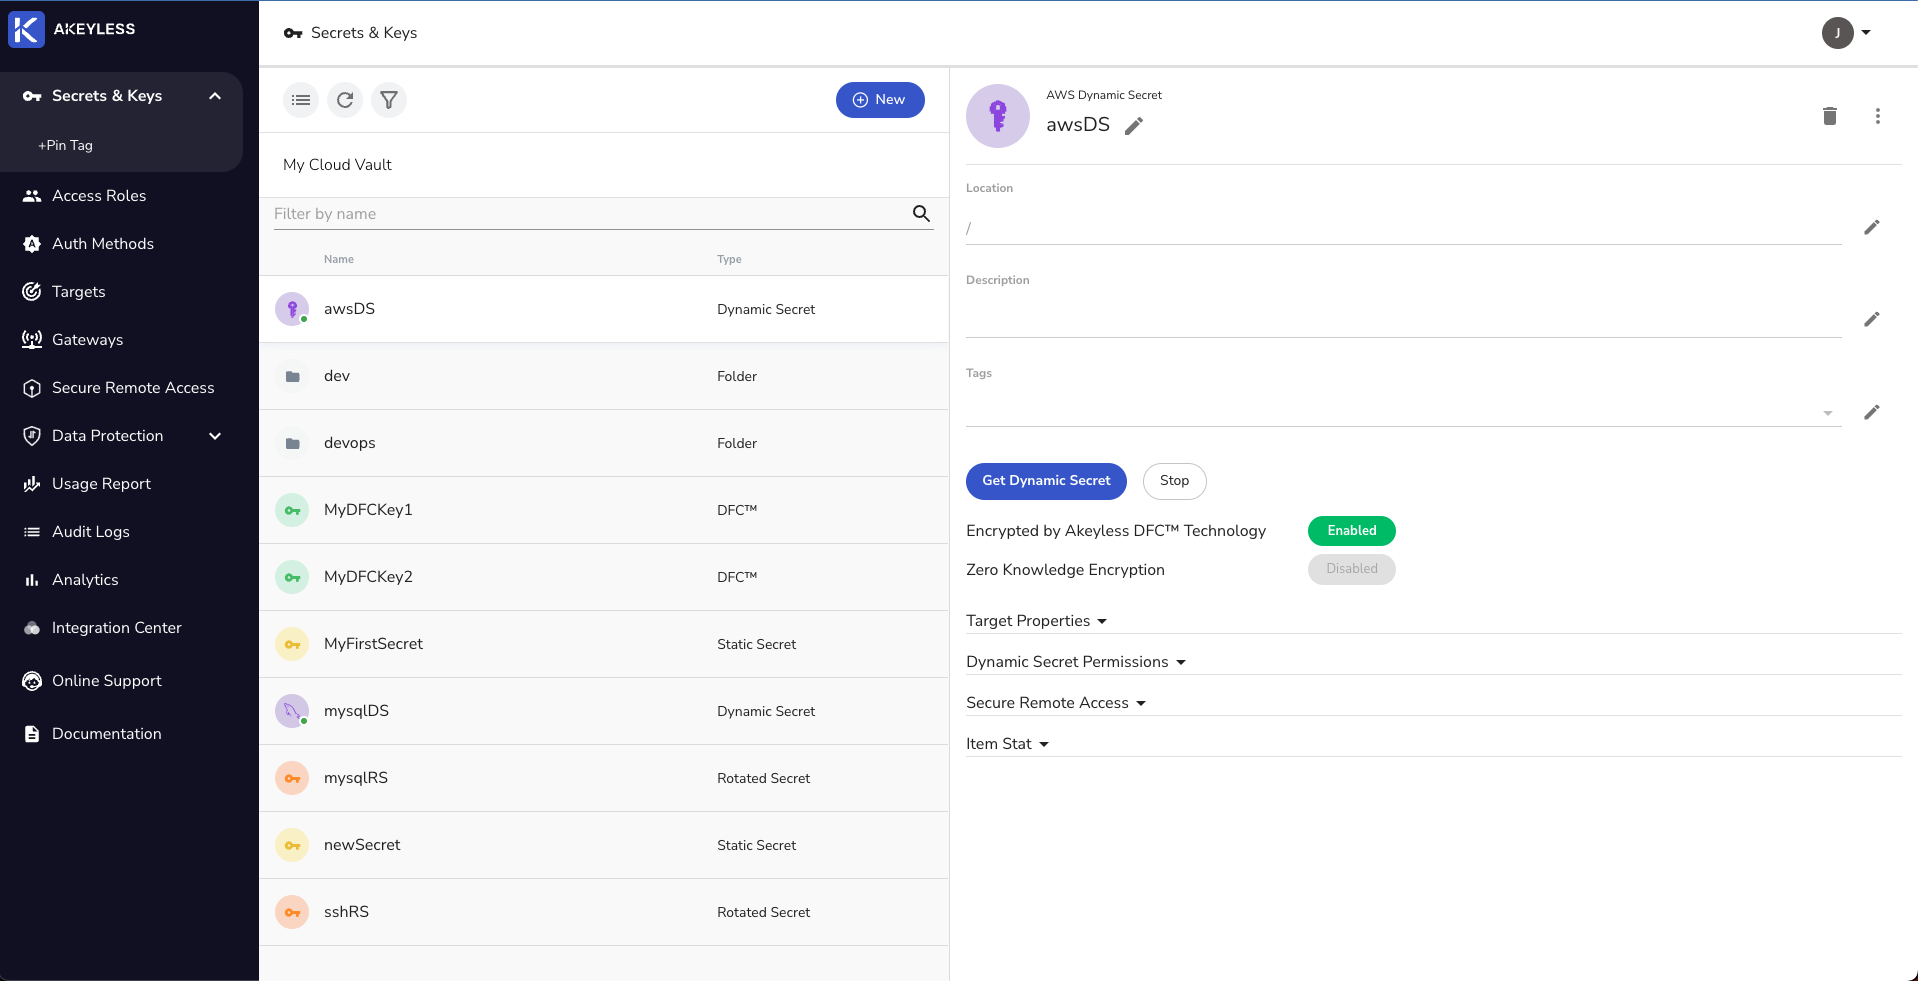Click the mysqlDS dynamic secret icon
The width and height of the screenshot is (1918, 981).
coord(292,711)
